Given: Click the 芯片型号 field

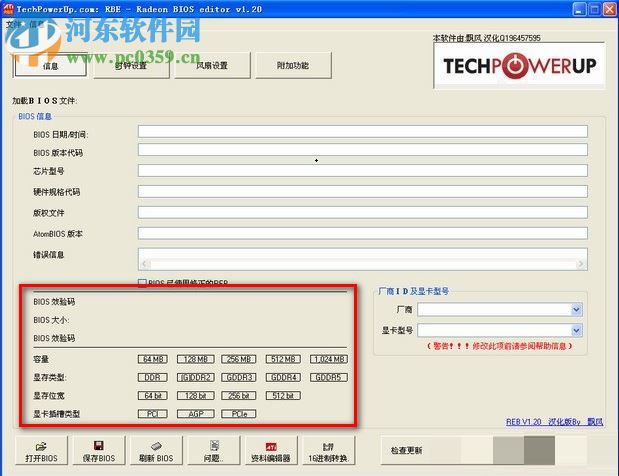Looking at the screenshot, I should click(362, 171).
